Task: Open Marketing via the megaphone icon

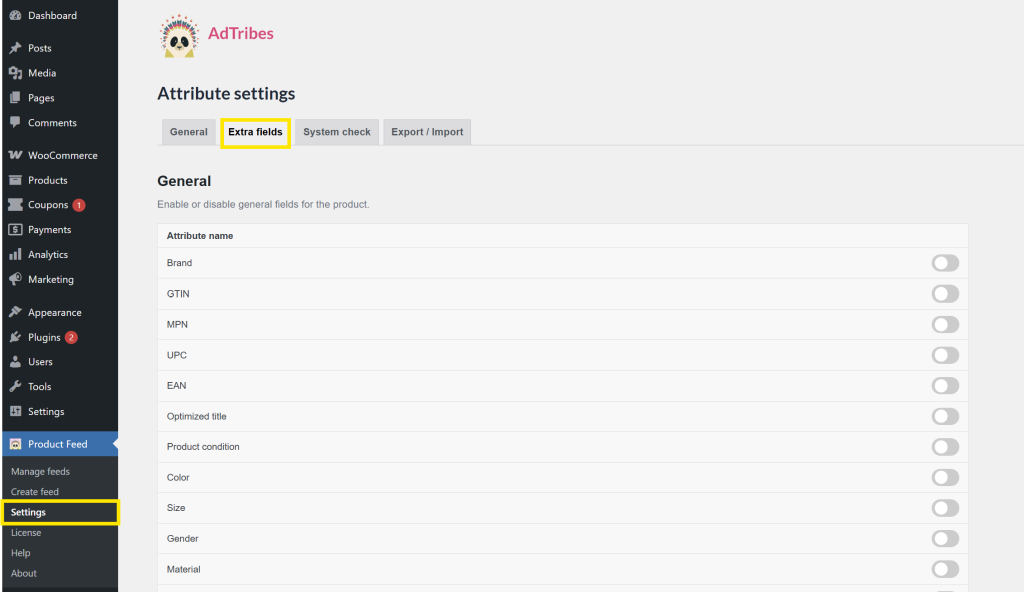Action: click(x=14, y=279)
